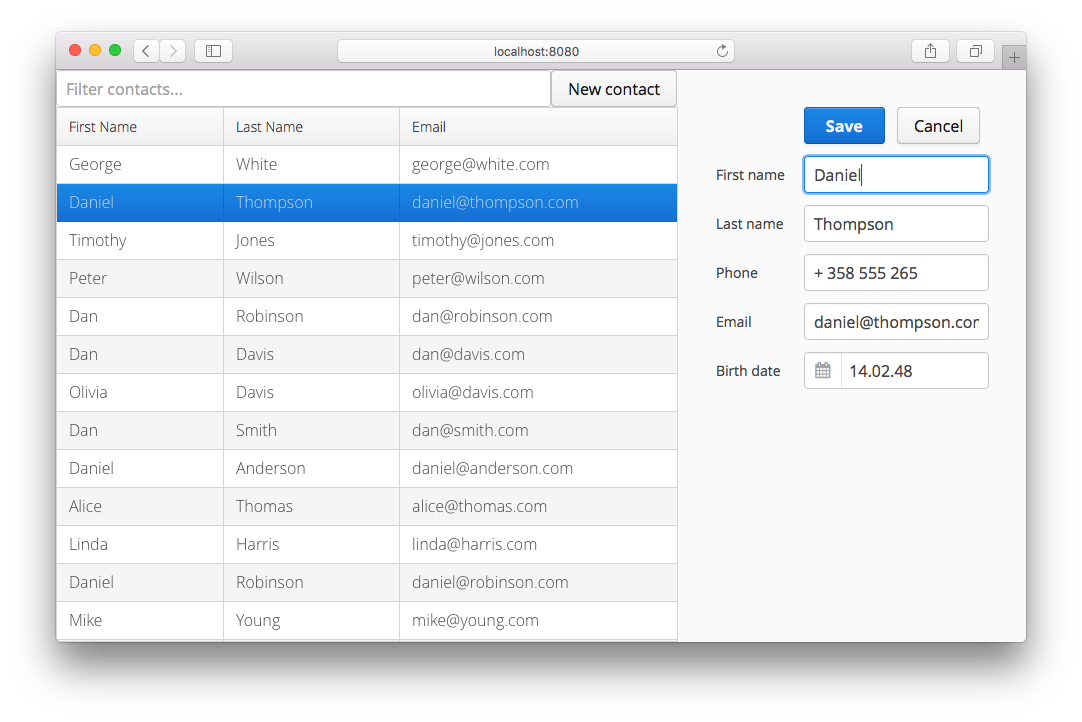The height and width of the screenshot is (722, 1082).
Task: Open a new browser tab with plus icon
Action: point(1014,55)
